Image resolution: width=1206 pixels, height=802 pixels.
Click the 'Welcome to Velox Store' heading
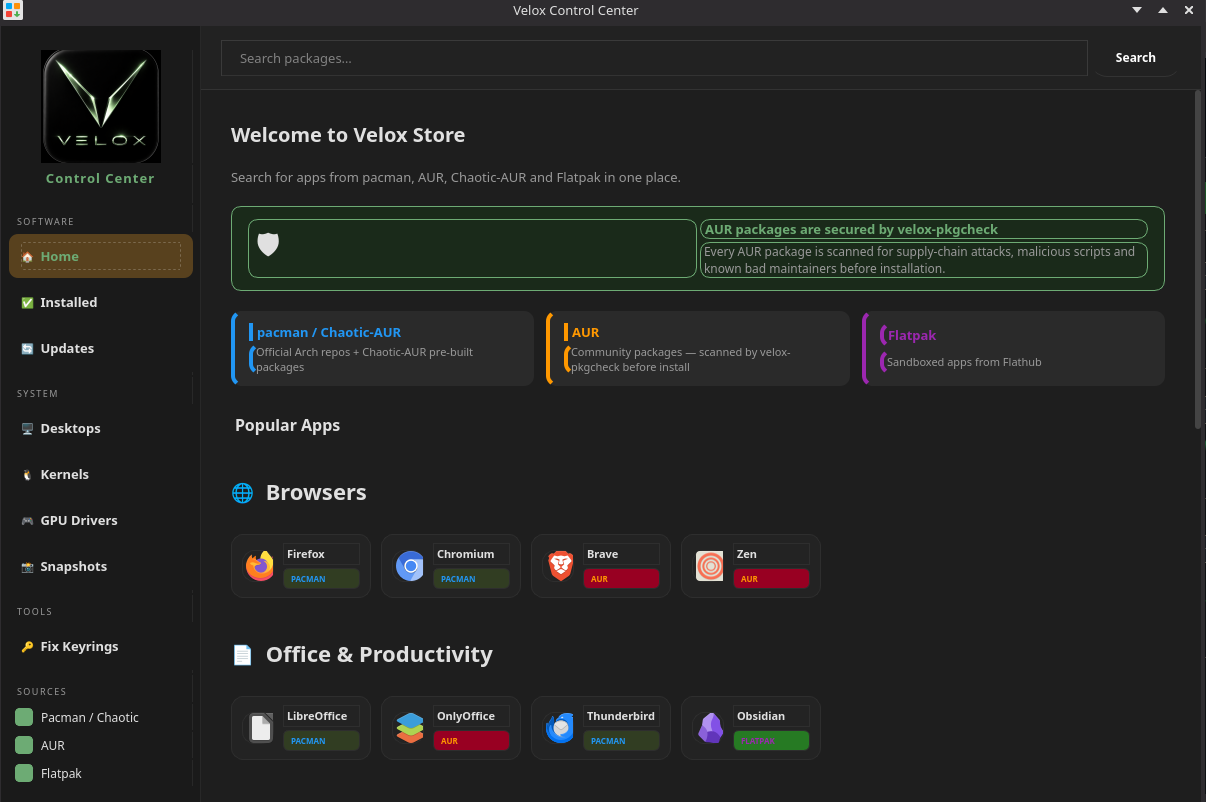348,135
